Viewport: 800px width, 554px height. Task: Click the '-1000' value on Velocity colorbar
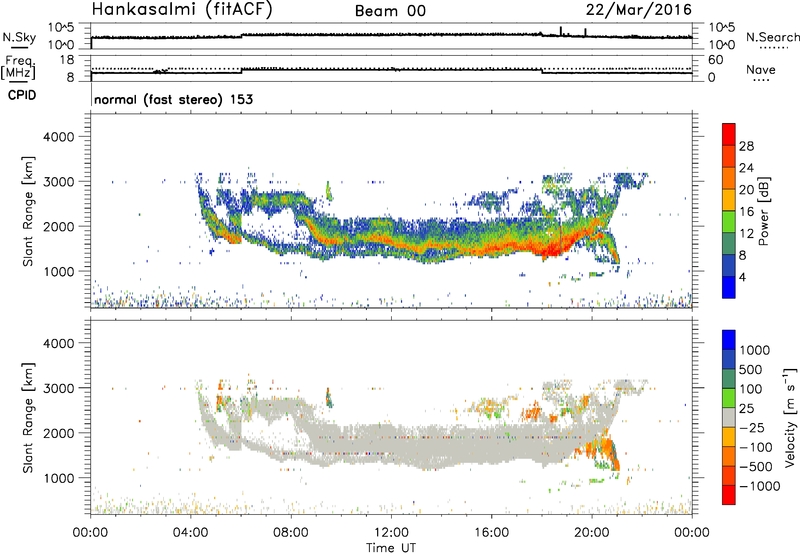pos(759,486)
